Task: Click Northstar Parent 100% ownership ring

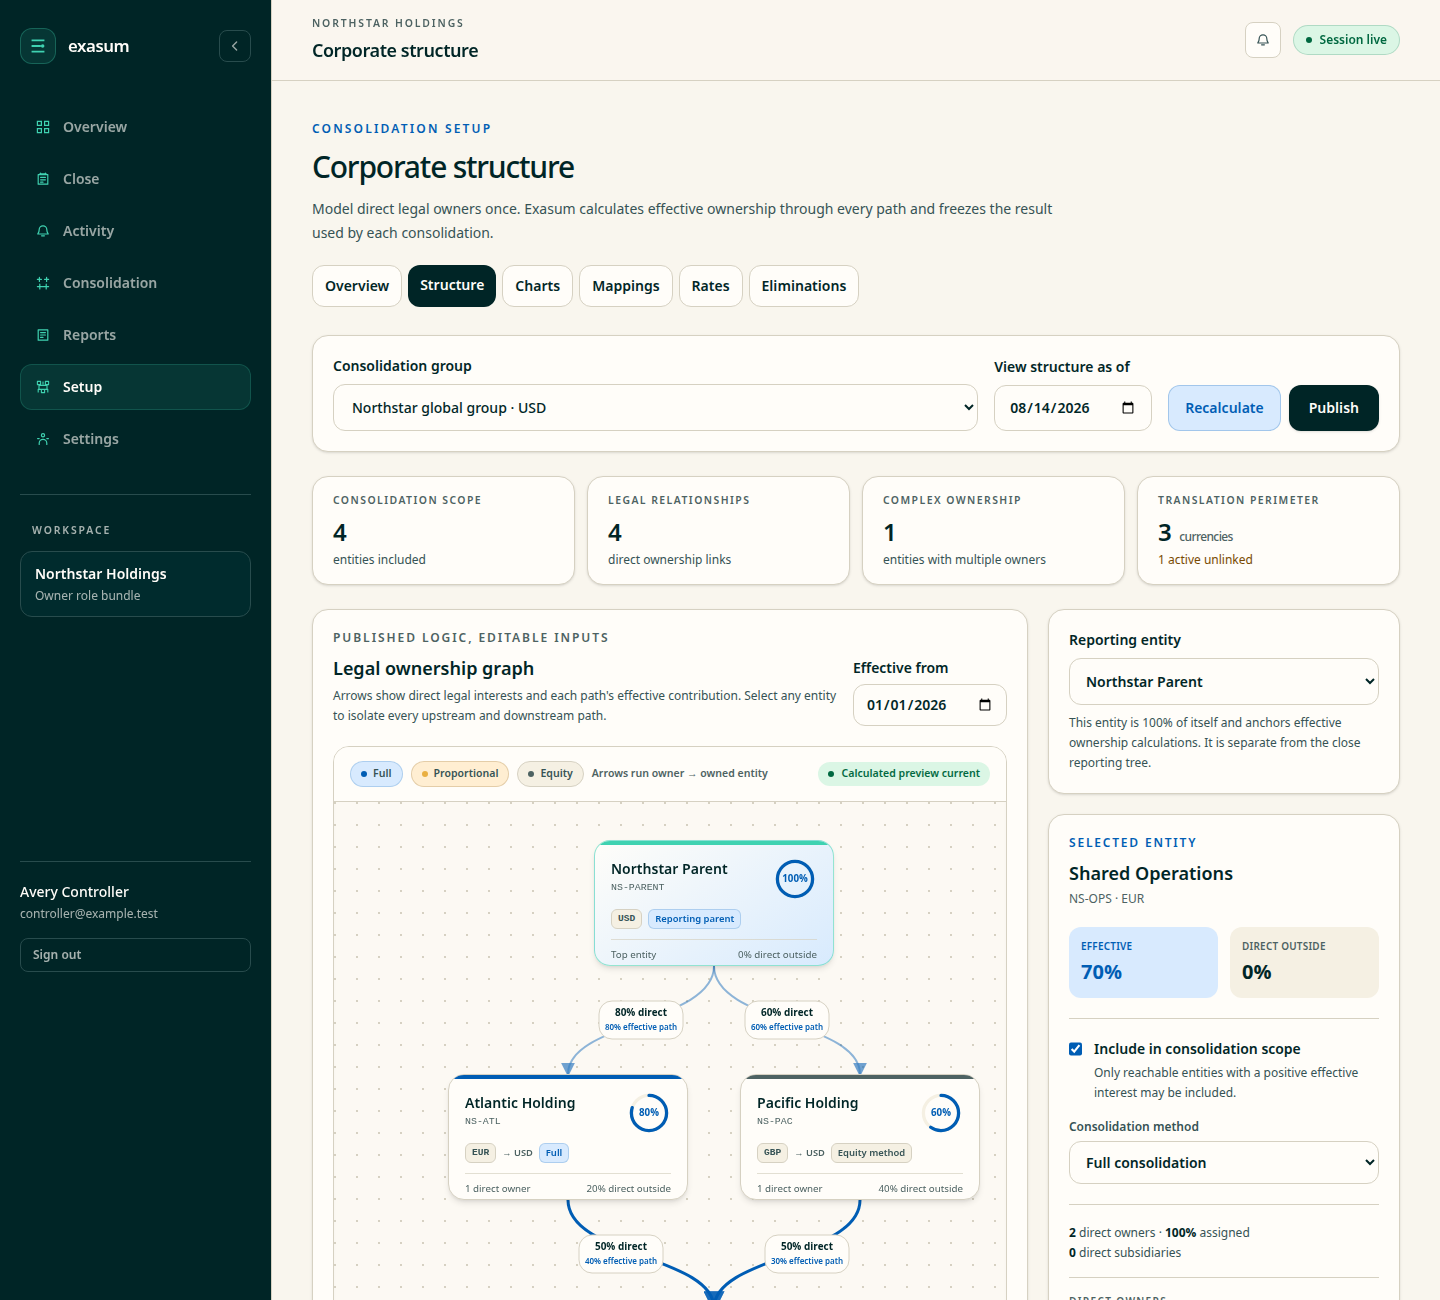Action: tap(795, 879)
